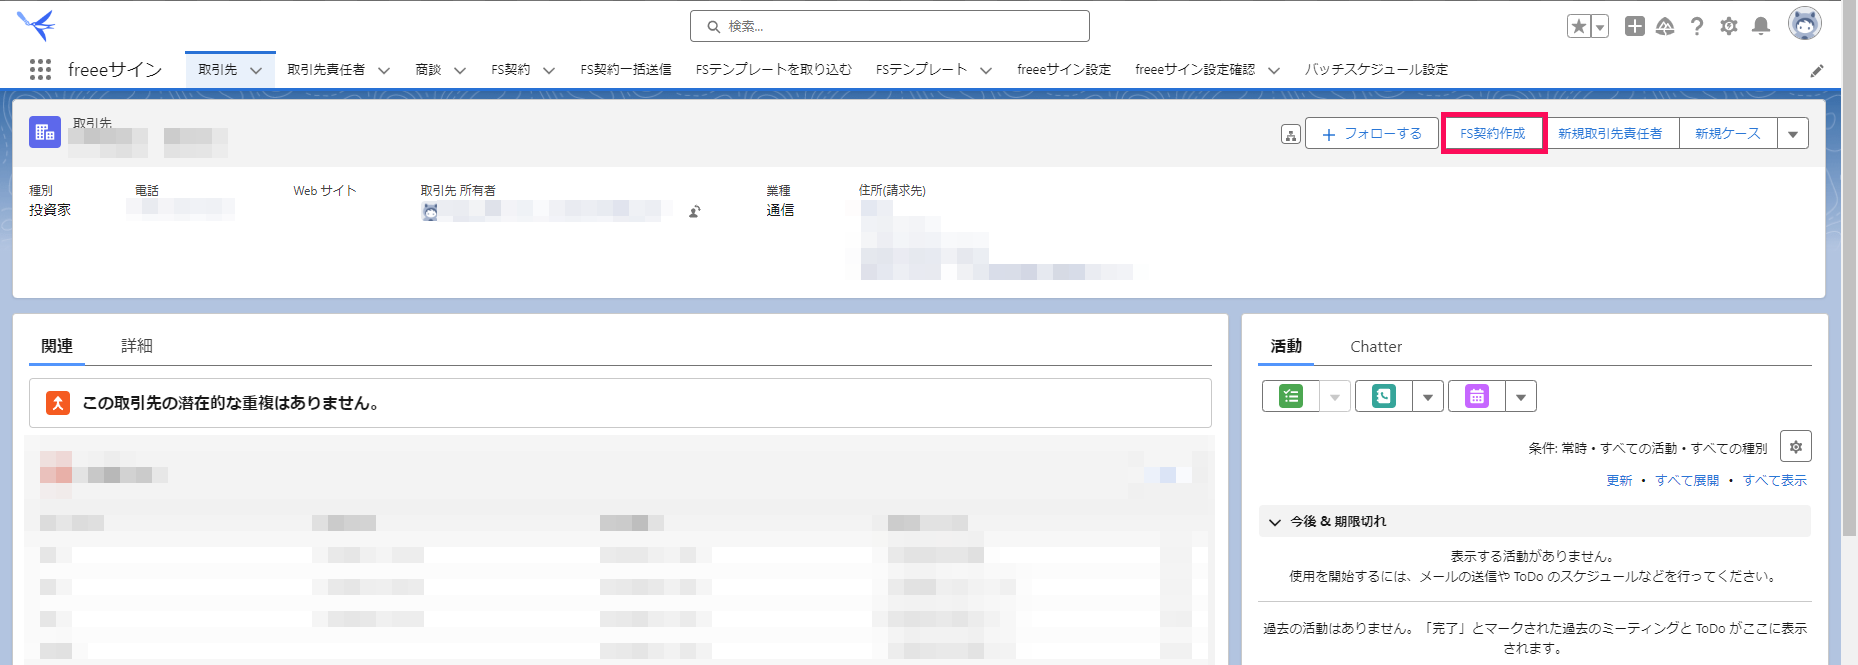The height and width of the screenshot is (665, 1858).
Task: Click the freee Sign bird logo
Action: (37, 24)
